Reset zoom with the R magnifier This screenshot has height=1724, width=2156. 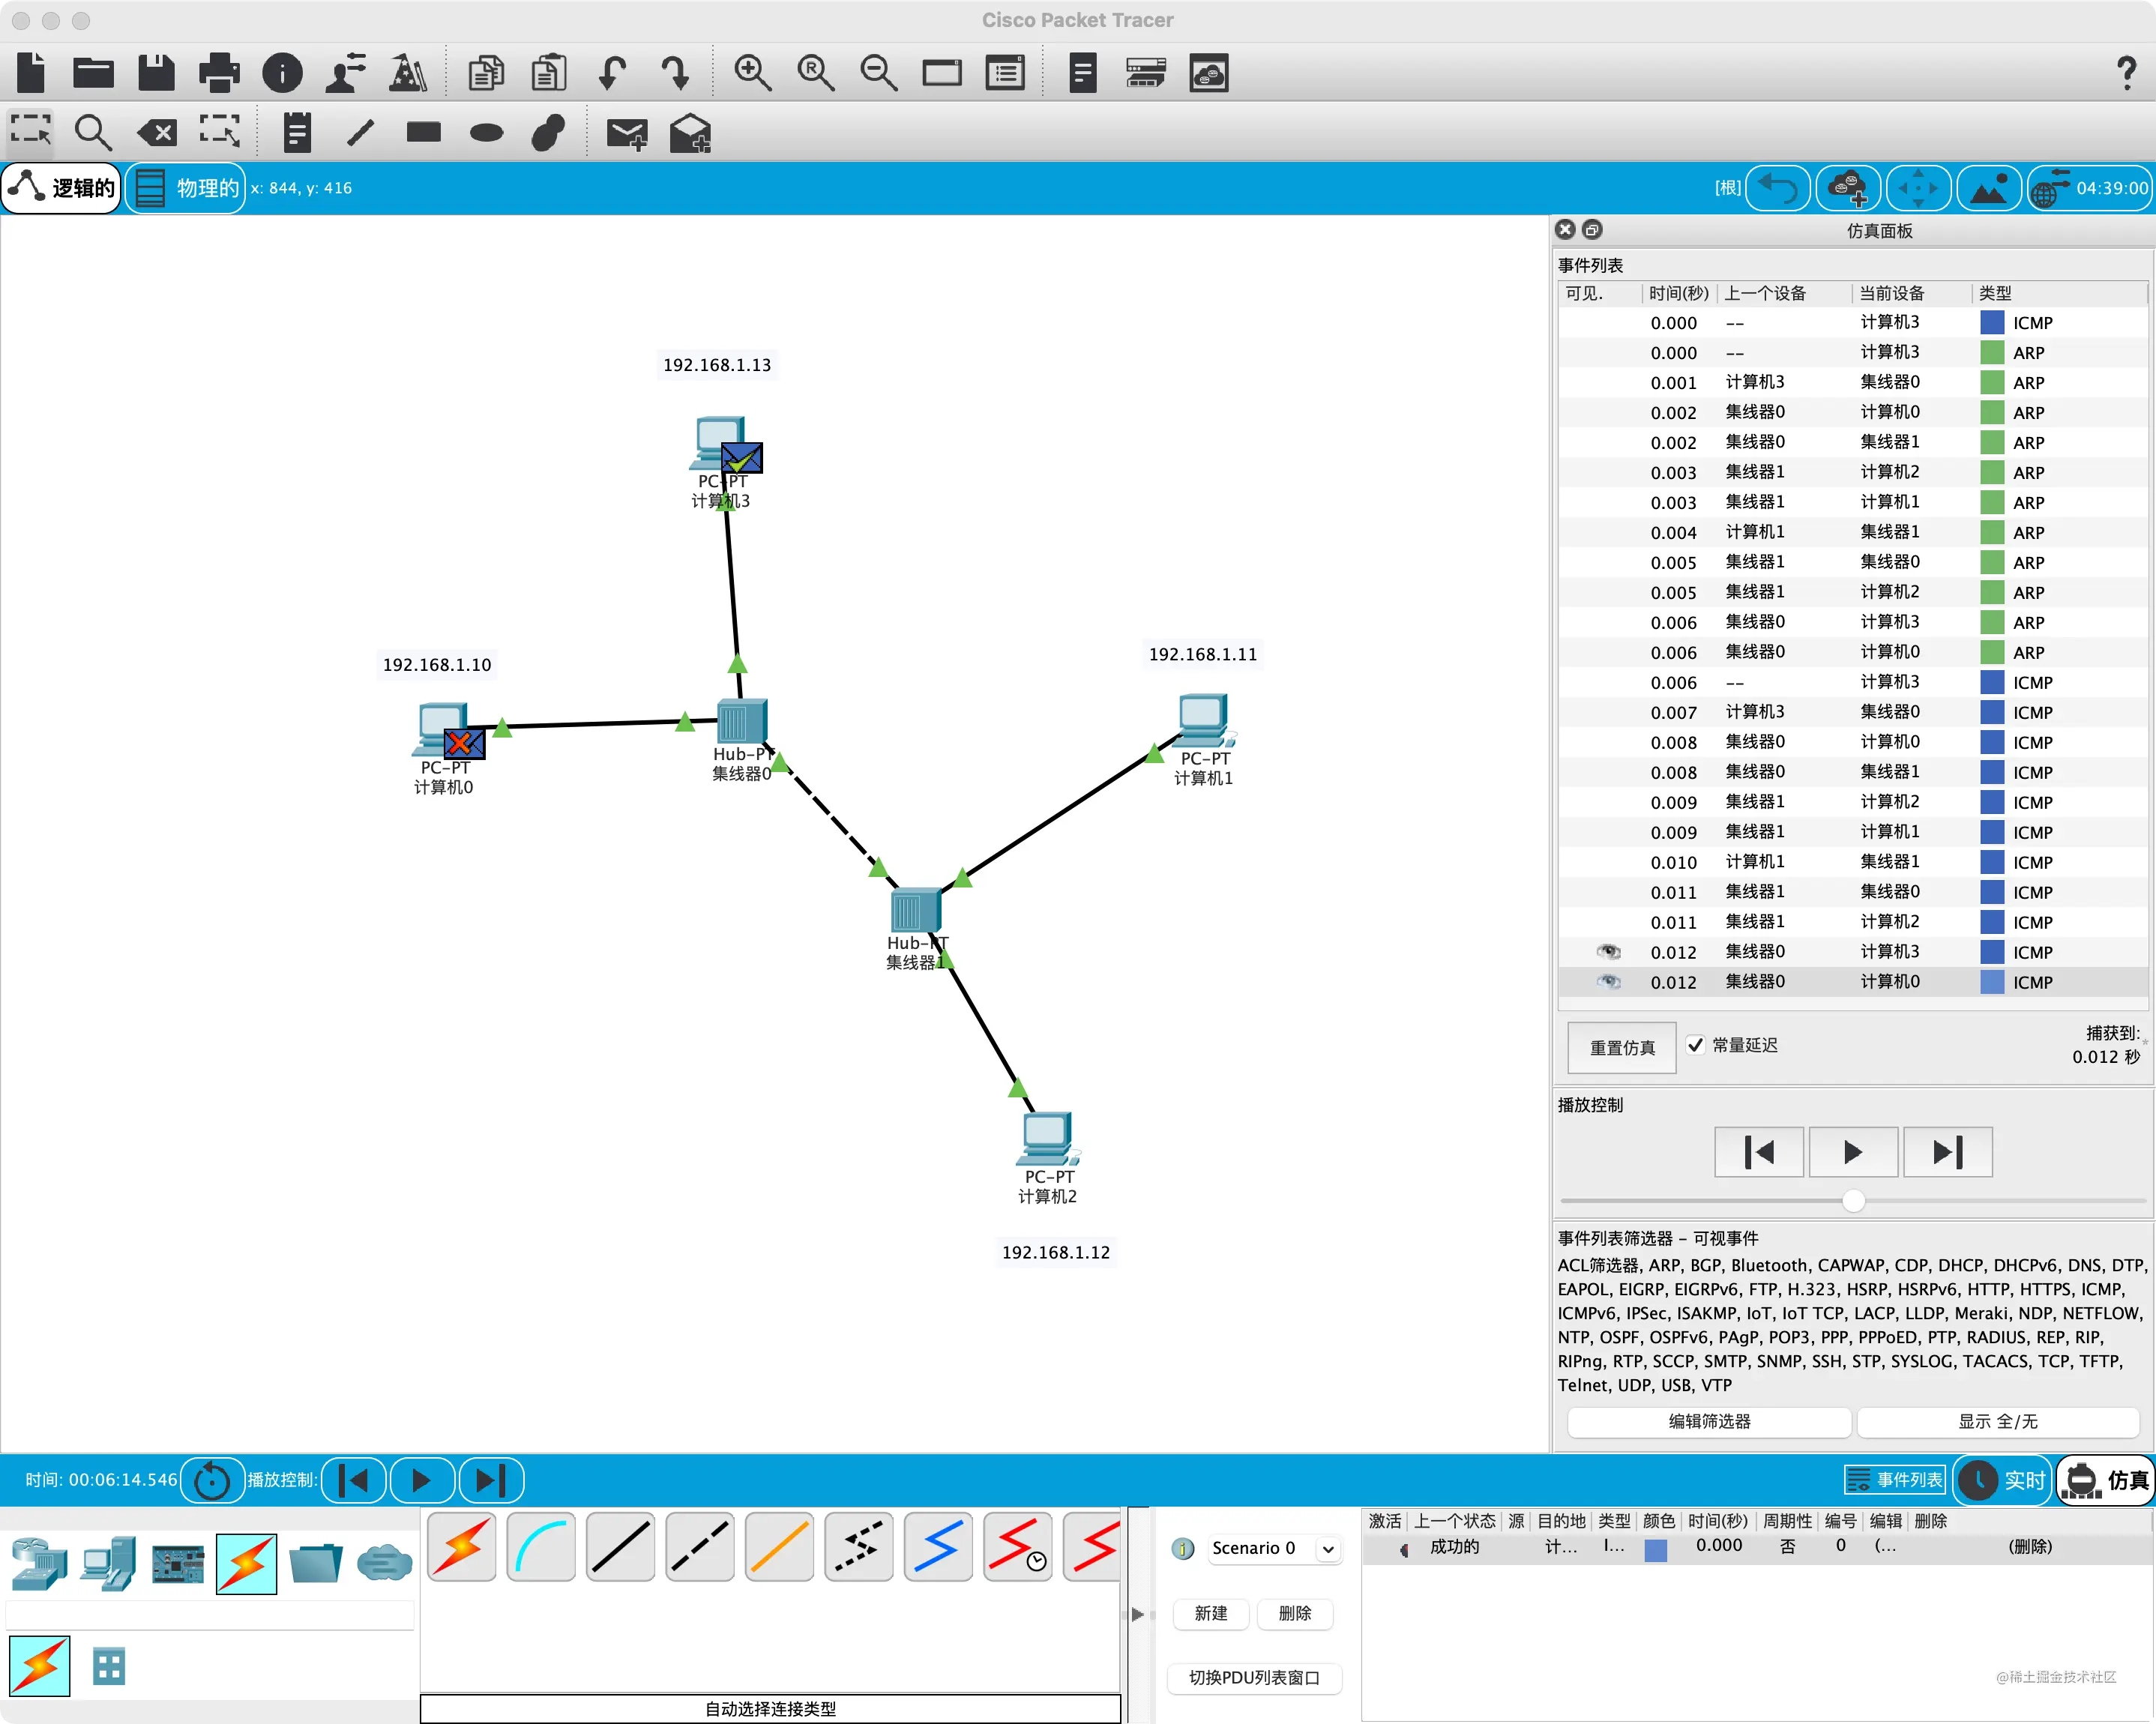[x=816, y=73]
